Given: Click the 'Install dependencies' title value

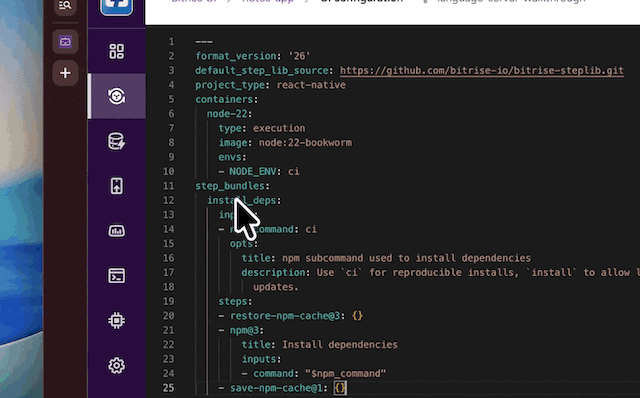Looking at the screenshot, I should [x=340, y=345].
